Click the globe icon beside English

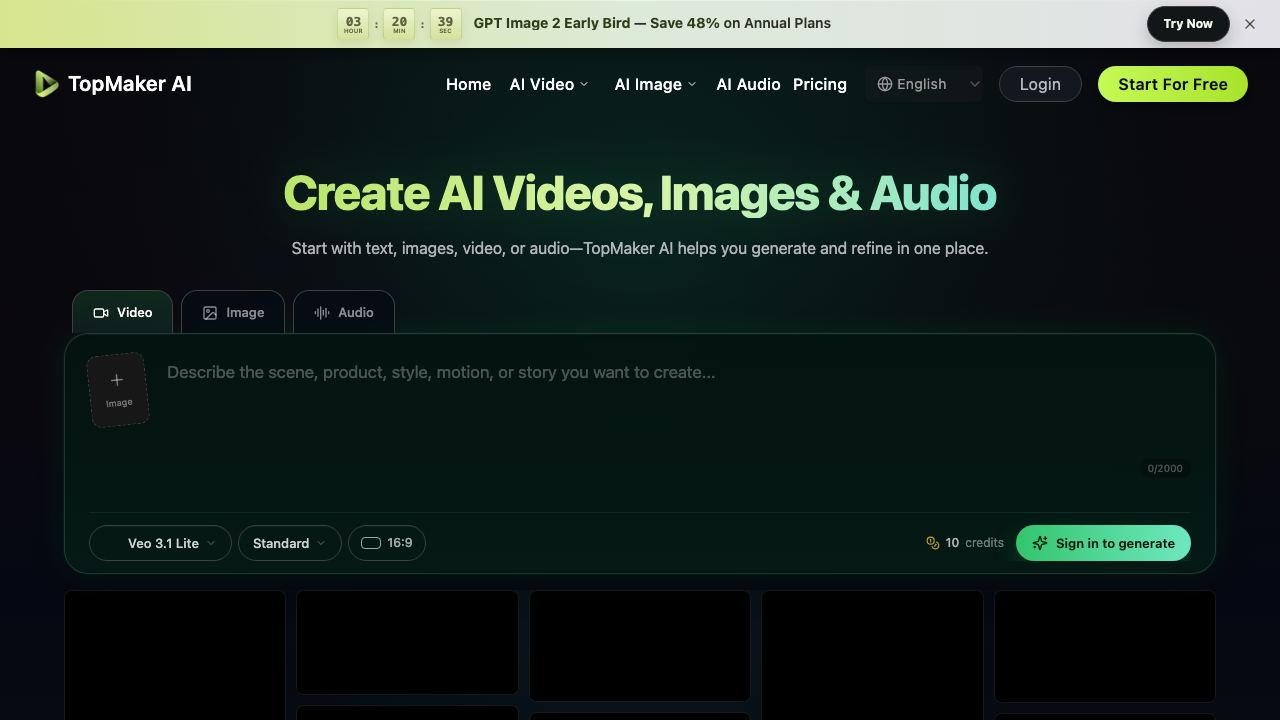[x=885, y=84]
